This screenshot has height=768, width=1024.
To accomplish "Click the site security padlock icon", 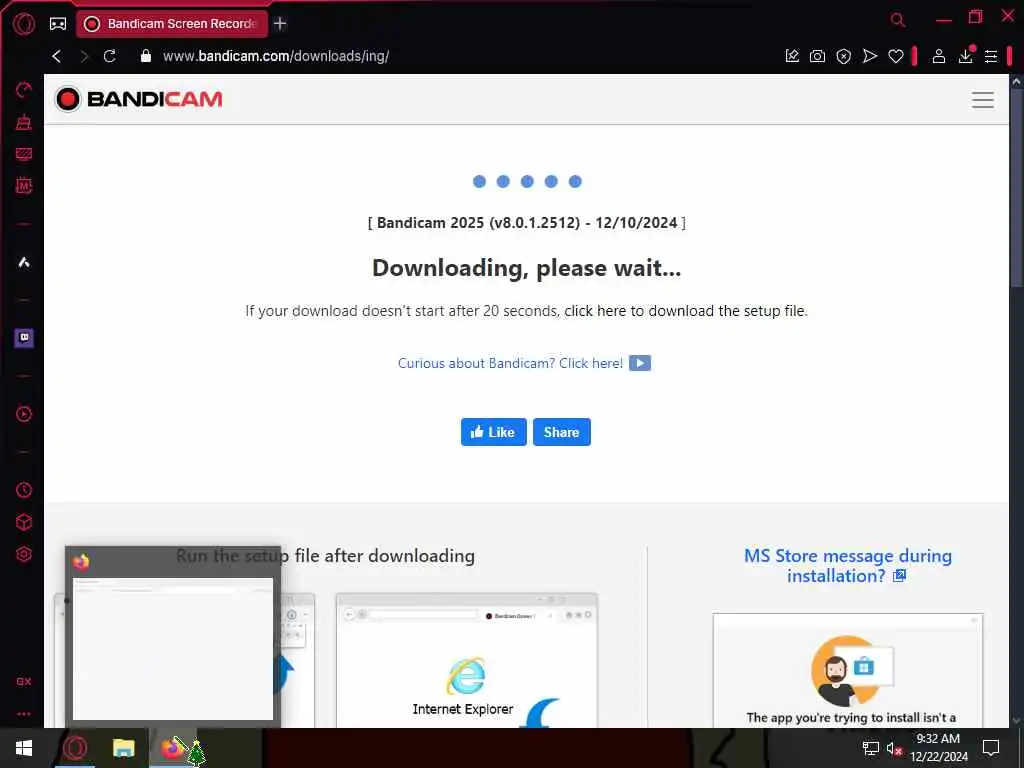I will point(146,56).
